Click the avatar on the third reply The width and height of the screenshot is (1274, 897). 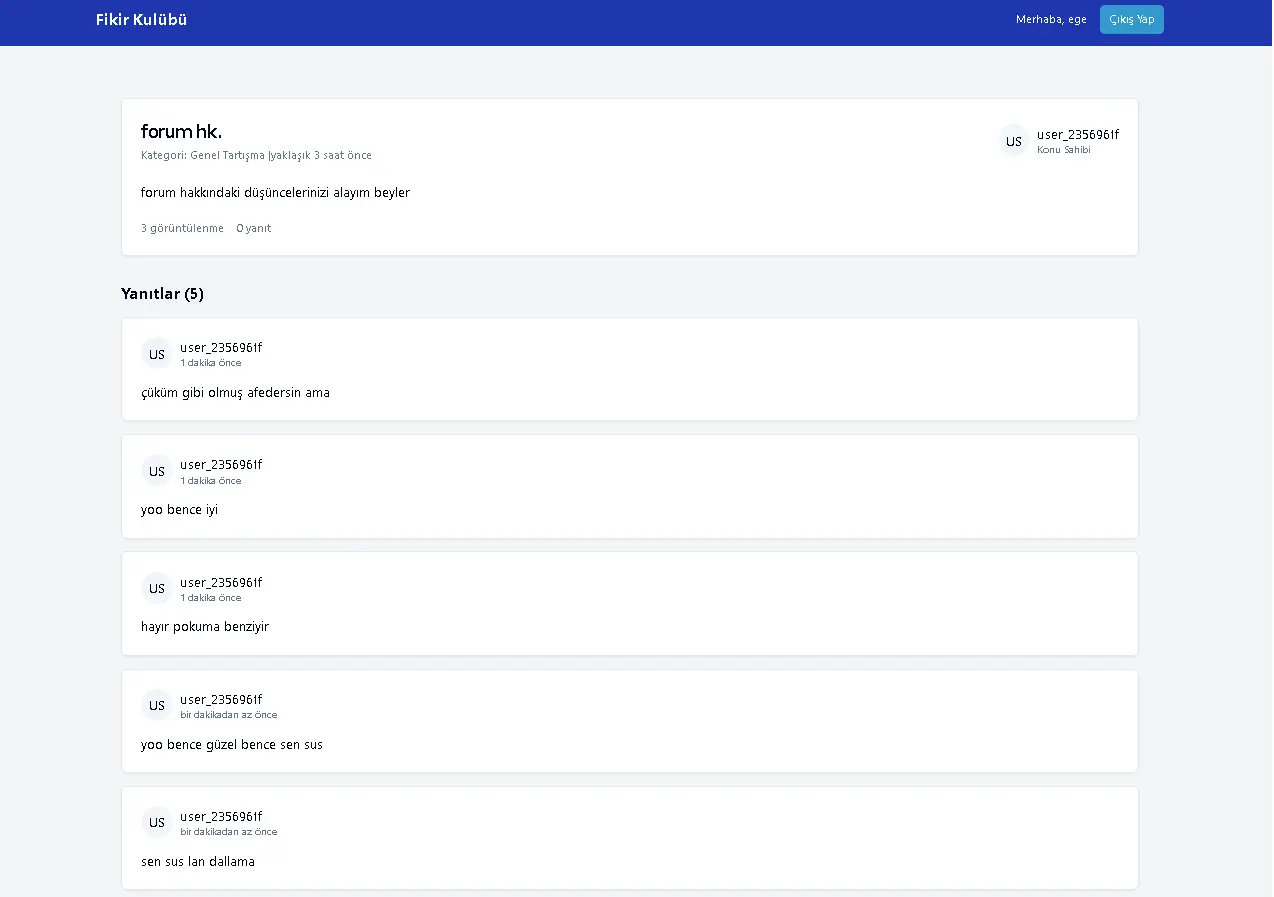[x=157, y=588]
